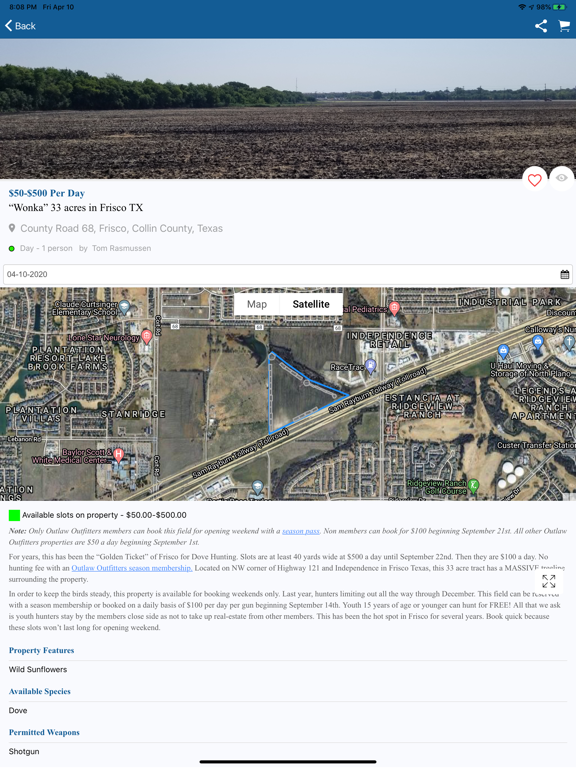
Task: Tap the U-Haul Moving & Storage marker
Action: (503, 350)
